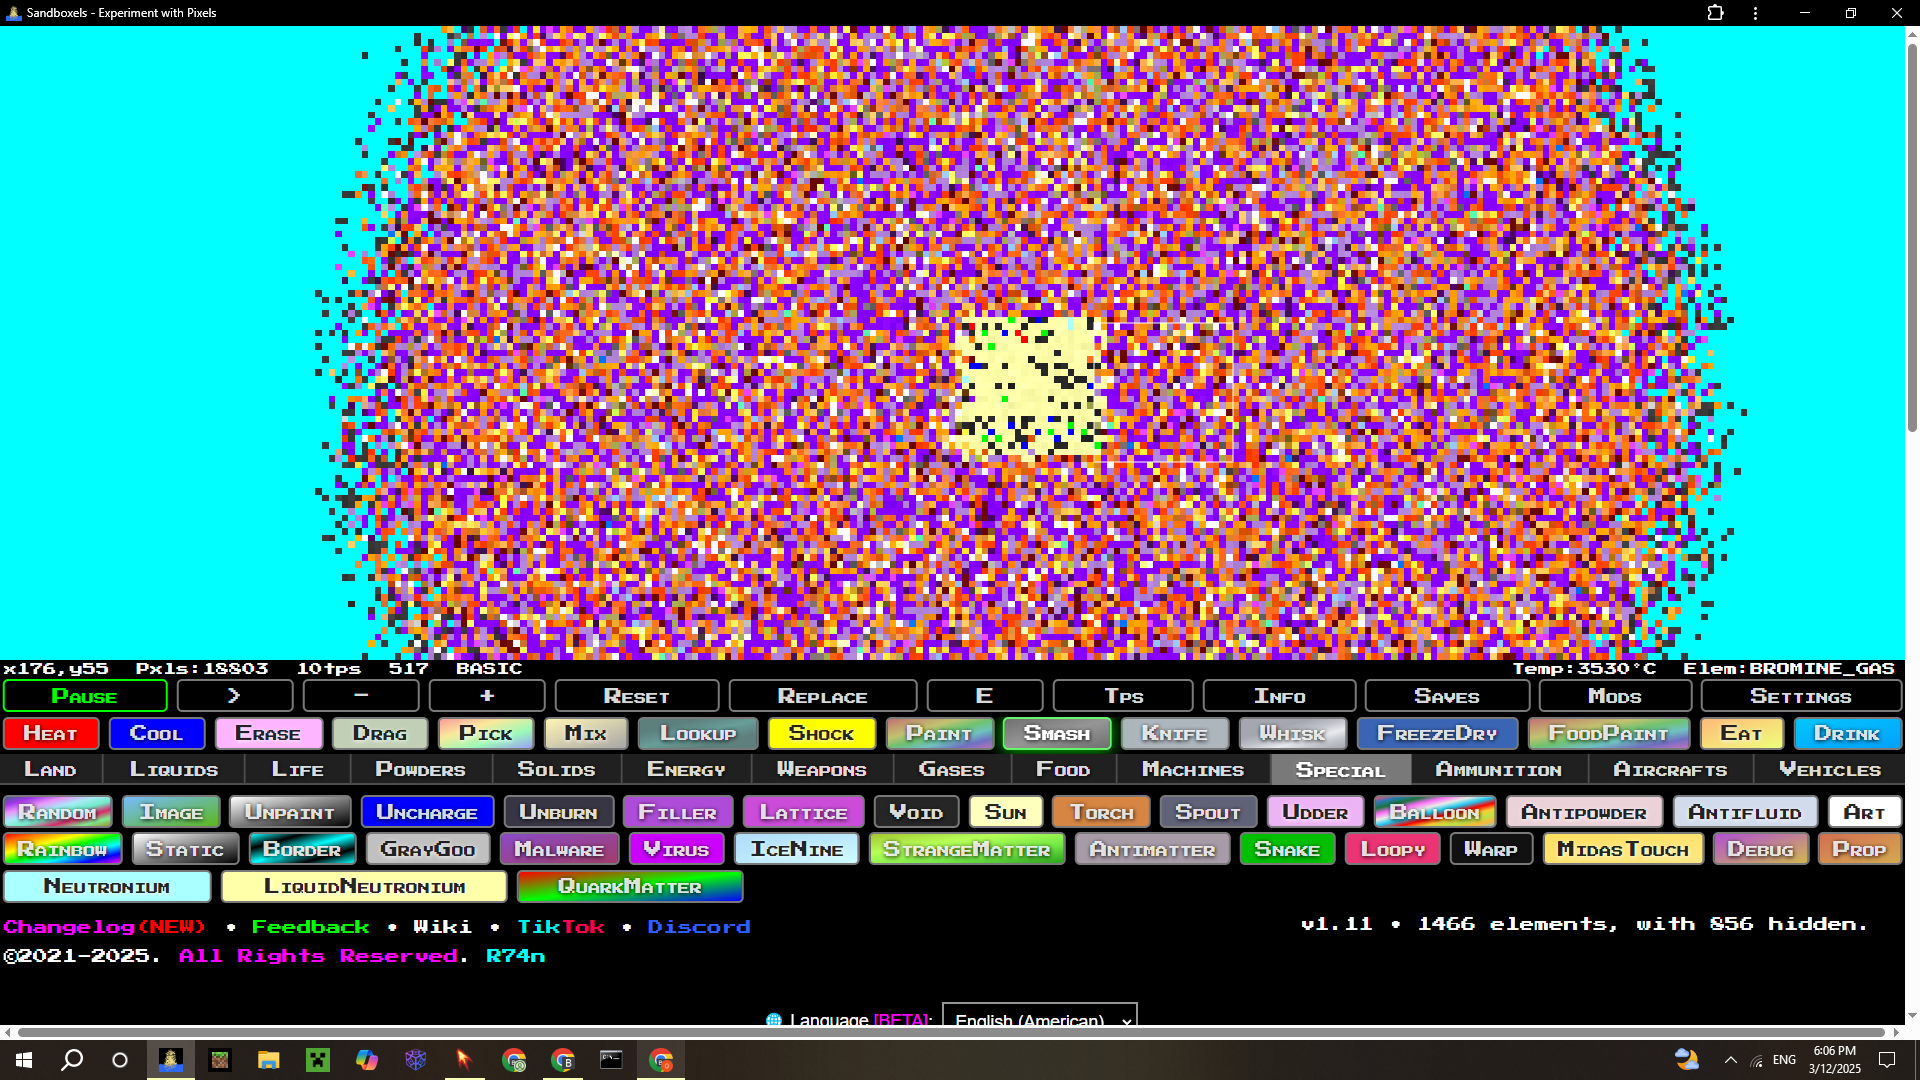The width and height of the screenshot is (1920, 1080).
Task: Select the Smash tool
Action: 1056,733
